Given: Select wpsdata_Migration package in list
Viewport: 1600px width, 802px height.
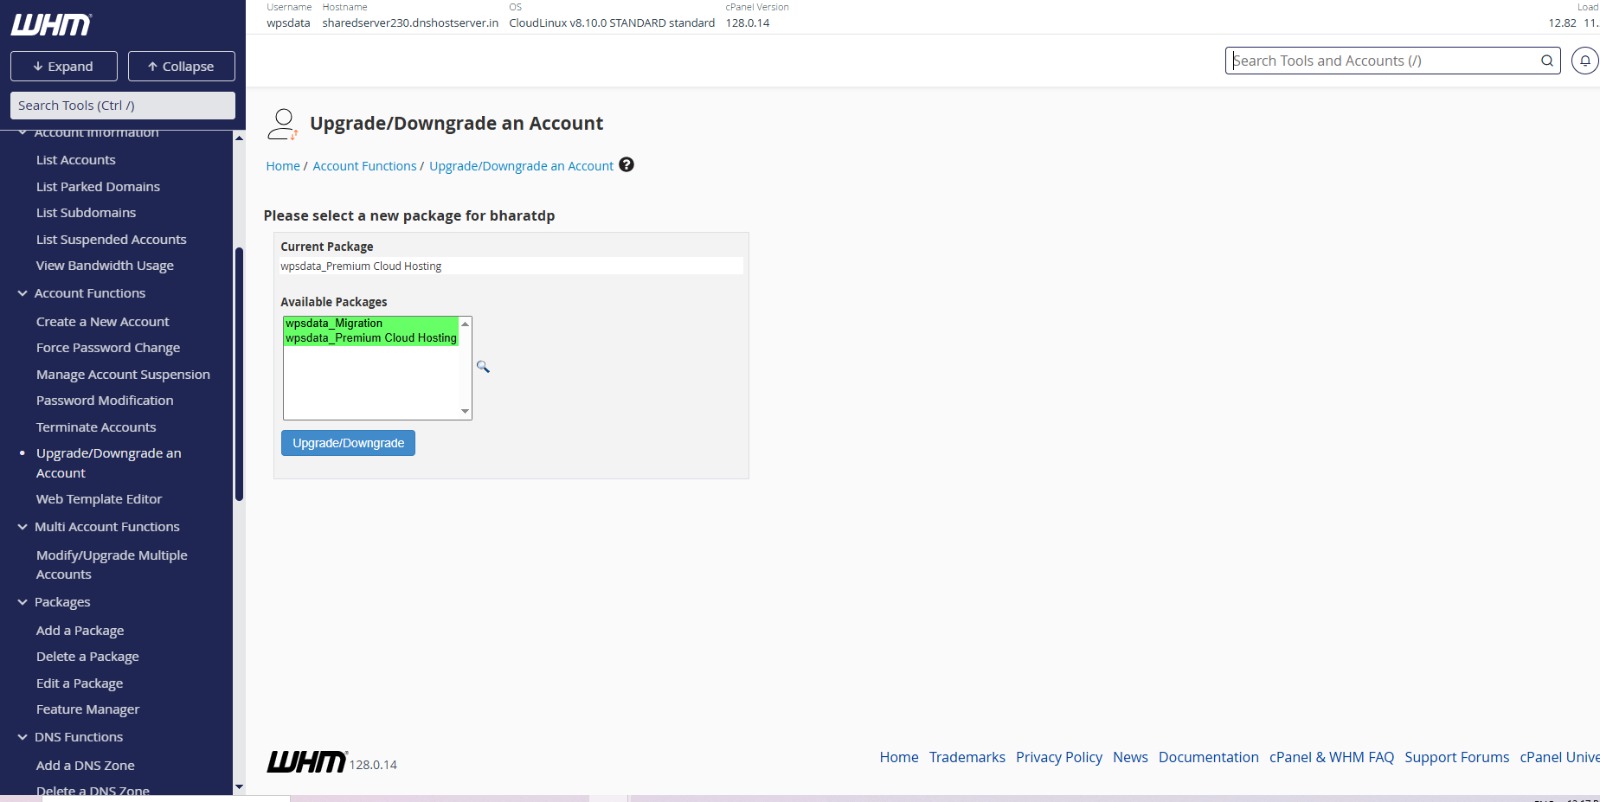Looking at the screenshot, I should point(334,323).
